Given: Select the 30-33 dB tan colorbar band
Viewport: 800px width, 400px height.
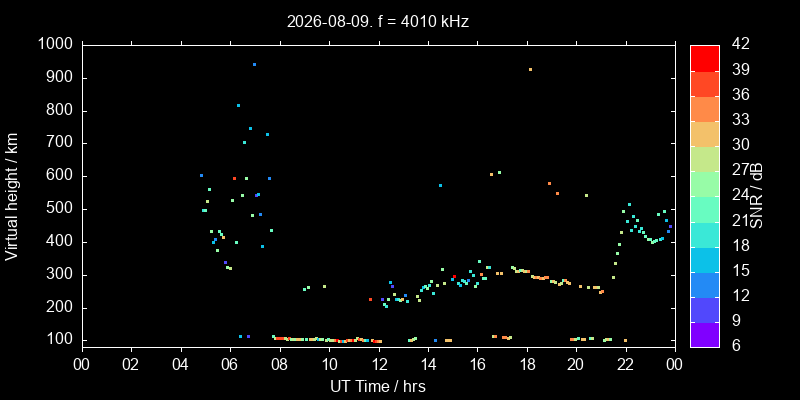Looking at the screenshot, I should [705, 134].
